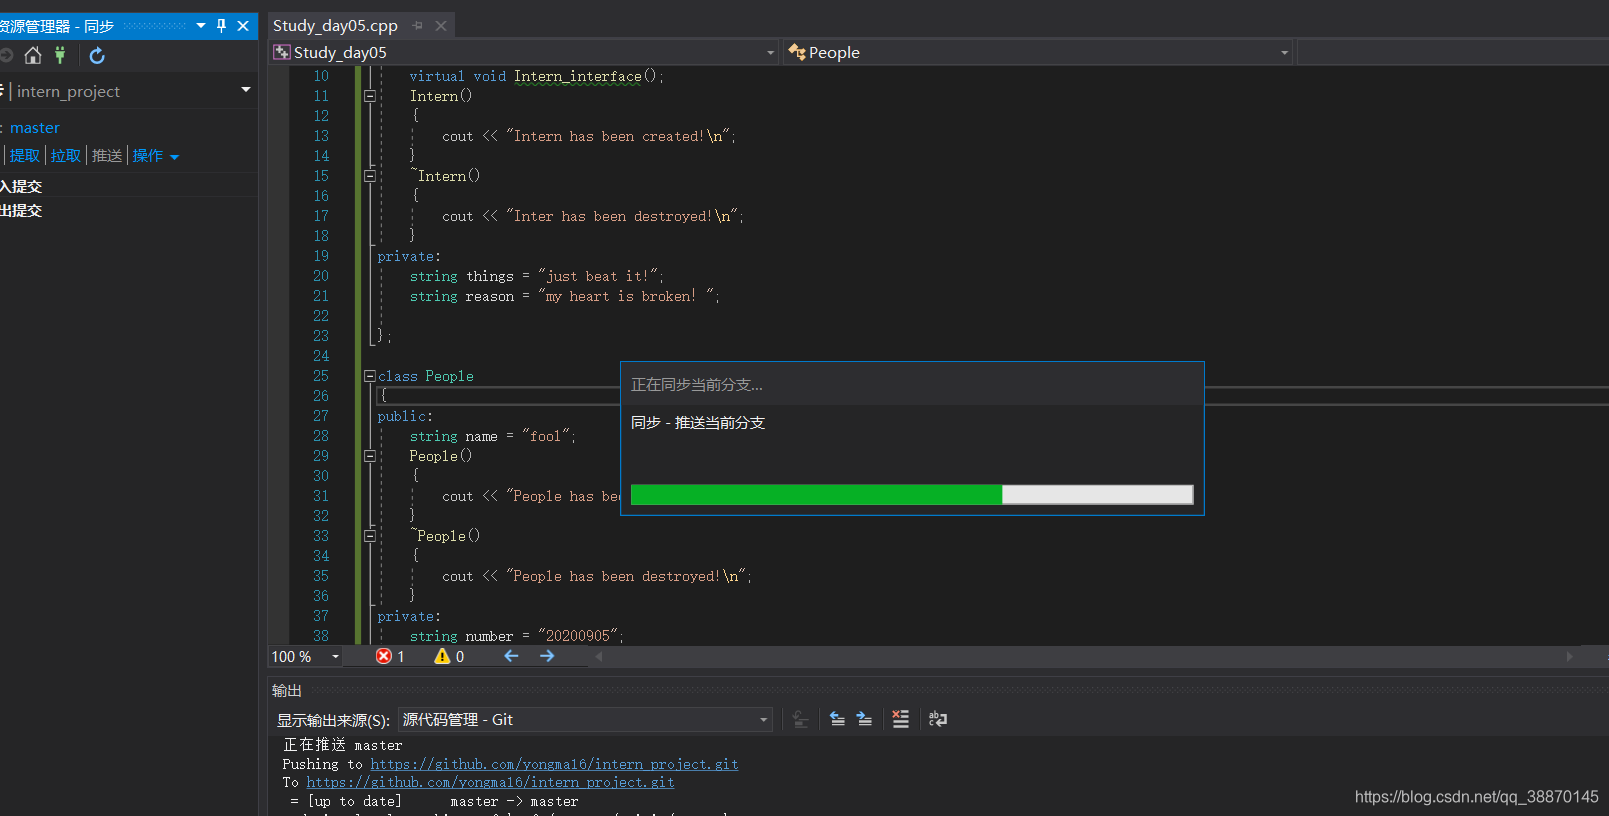This screenshot has width=1609, height=816.
Task: Pin the Team Explorer panel
Action: point(222,25)
